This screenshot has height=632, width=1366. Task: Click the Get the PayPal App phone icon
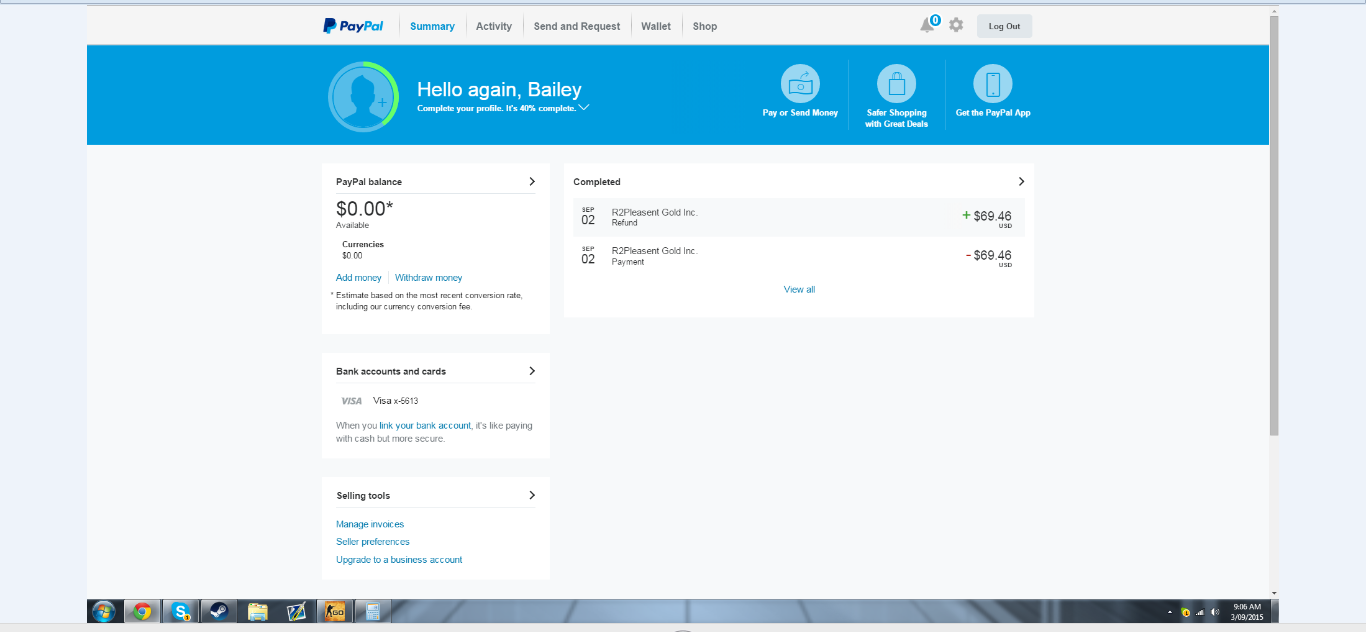[x=993, y=84]
